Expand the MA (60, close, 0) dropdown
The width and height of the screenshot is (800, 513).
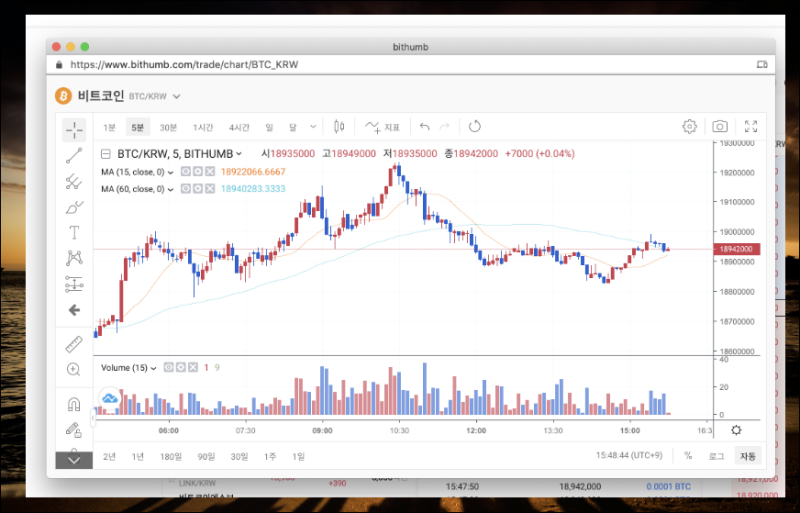point(170,190)
